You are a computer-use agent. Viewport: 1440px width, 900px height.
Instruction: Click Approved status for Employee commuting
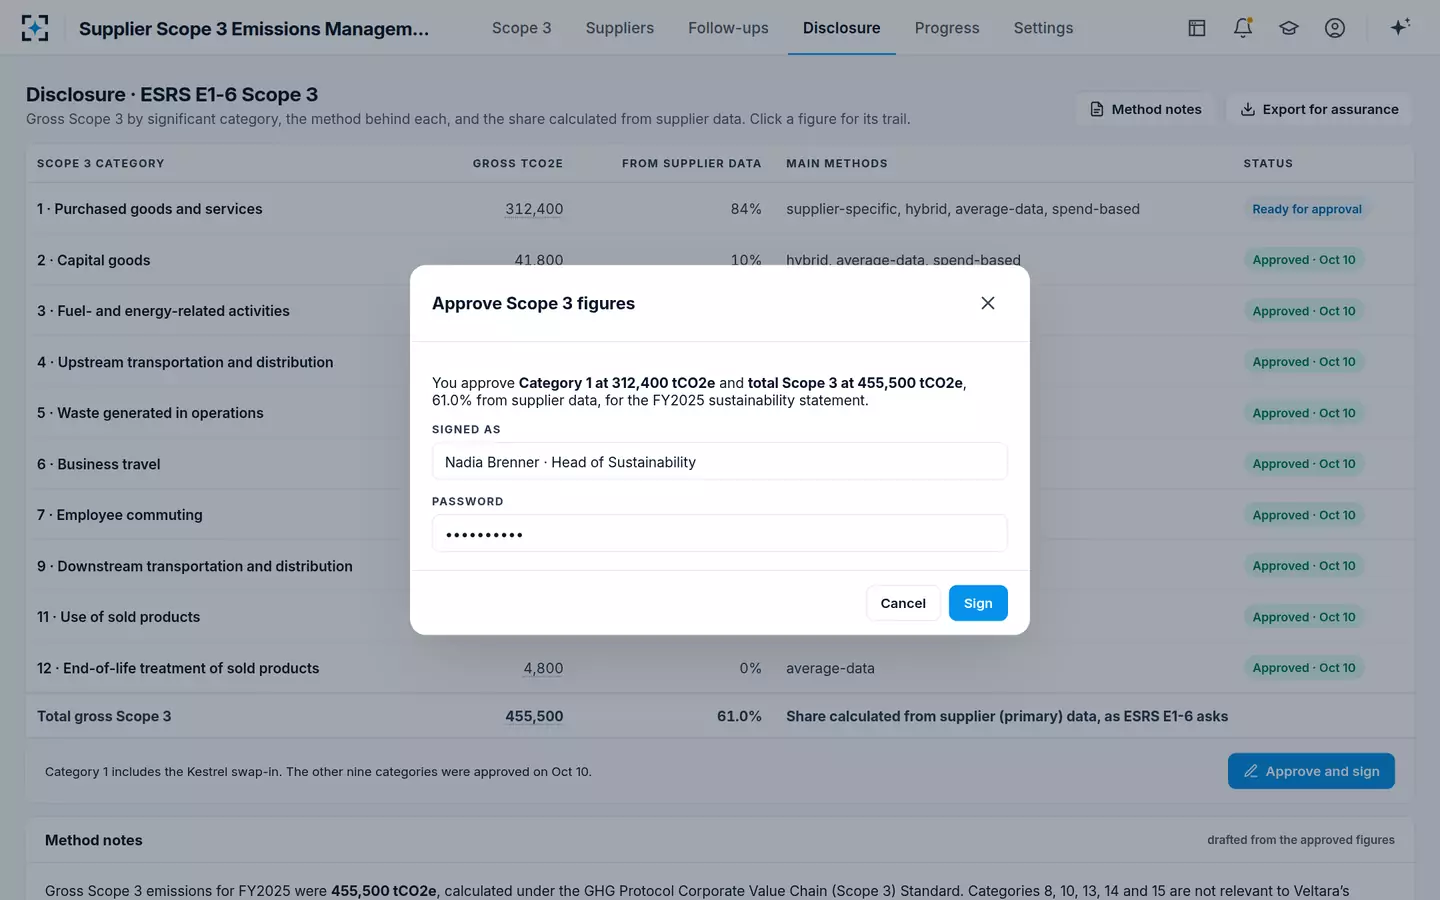[1304, 515]
